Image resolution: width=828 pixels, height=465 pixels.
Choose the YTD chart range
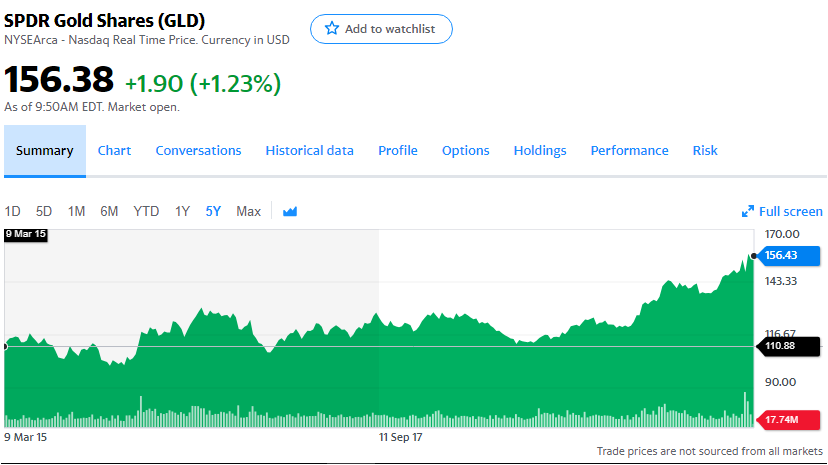146,212
